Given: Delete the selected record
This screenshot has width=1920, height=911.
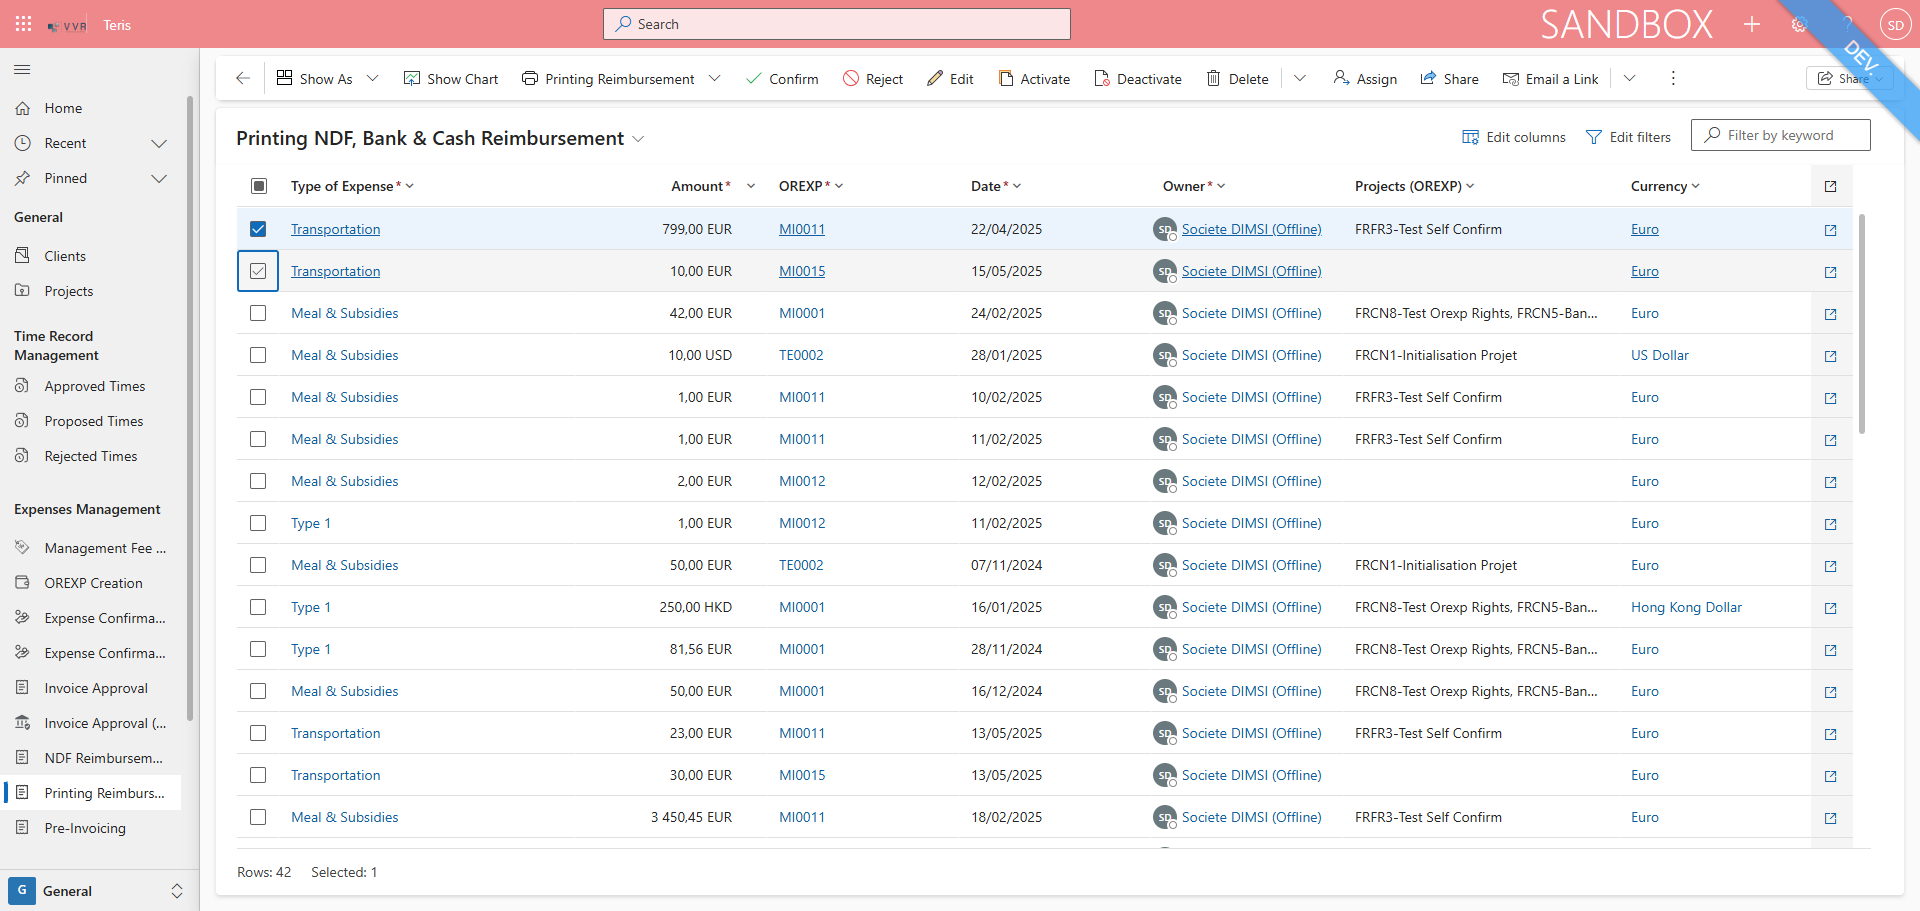Looking at the screenshot, I should (1237, 78).
